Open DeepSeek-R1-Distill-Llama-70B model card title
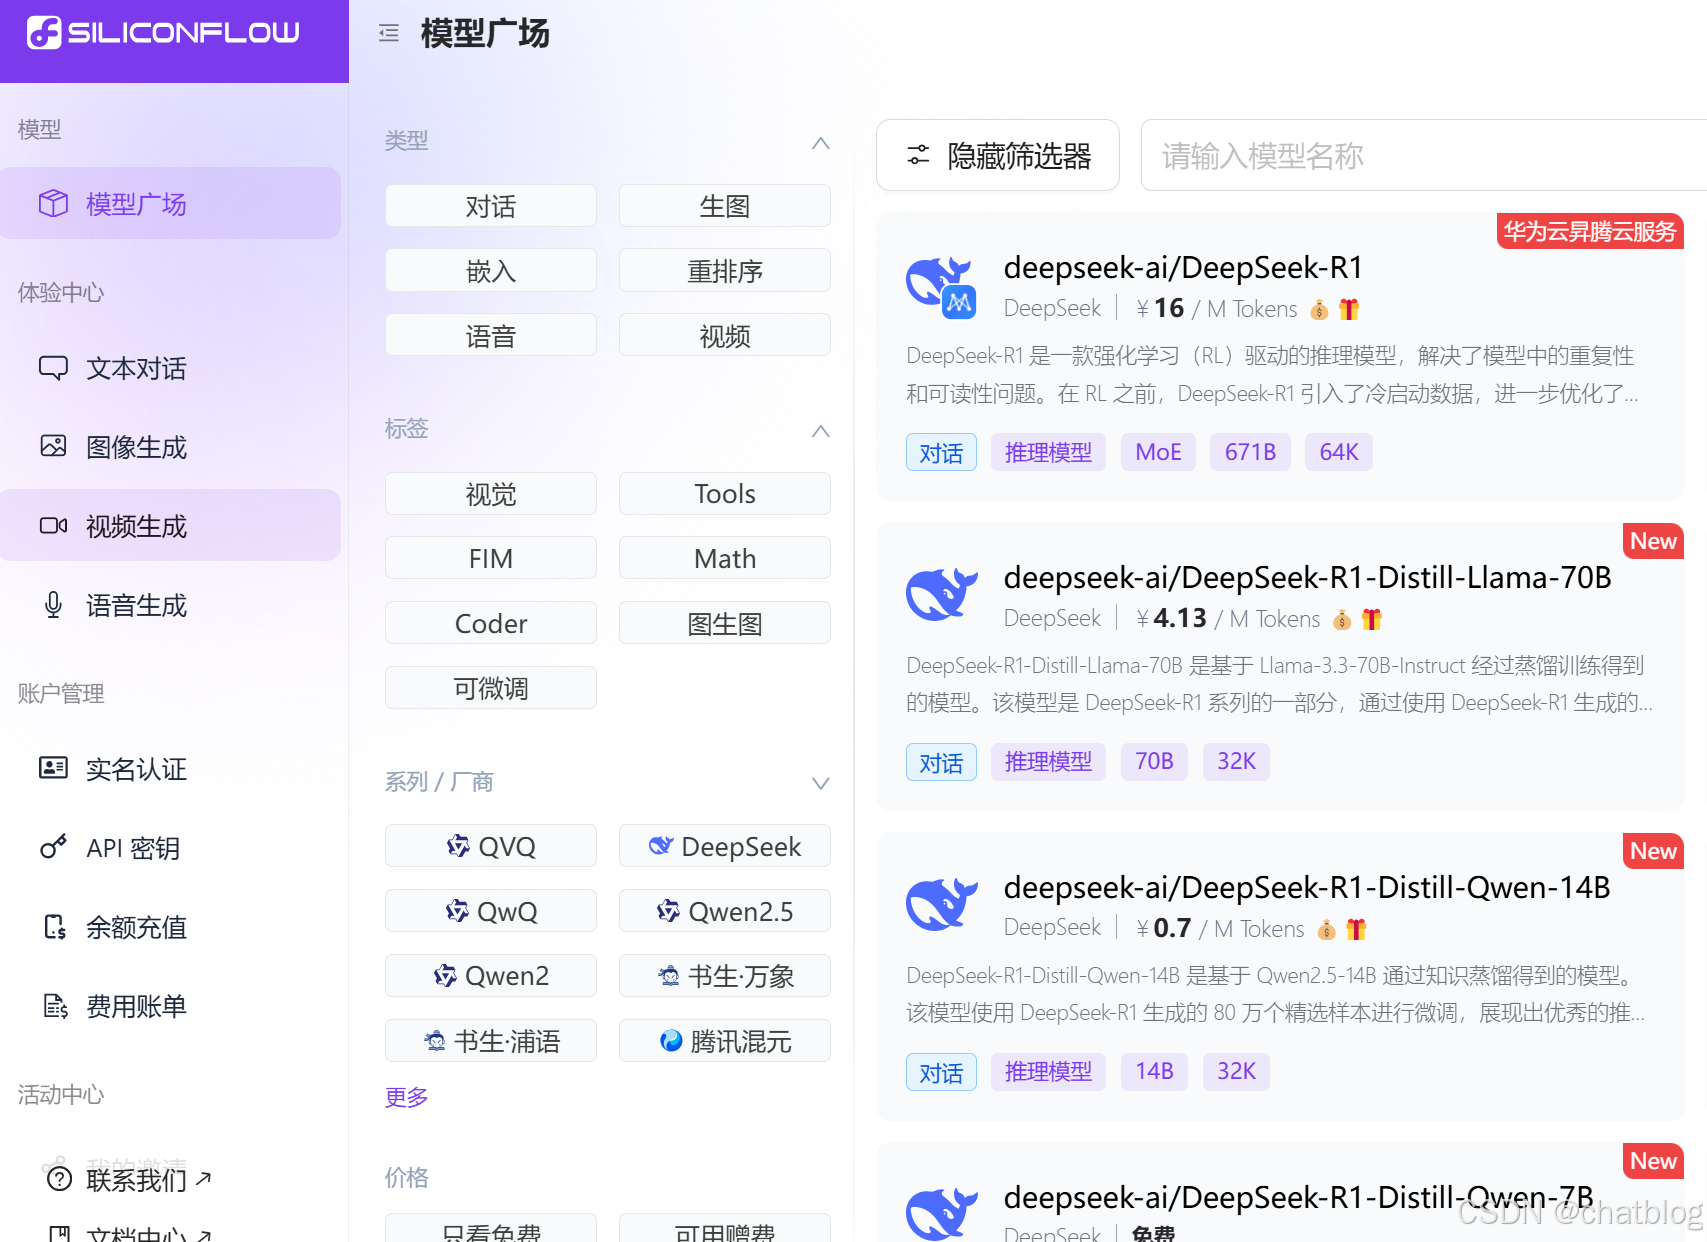The image size is (1707, 1242). pyautogui.click(x=1308, y=577)
